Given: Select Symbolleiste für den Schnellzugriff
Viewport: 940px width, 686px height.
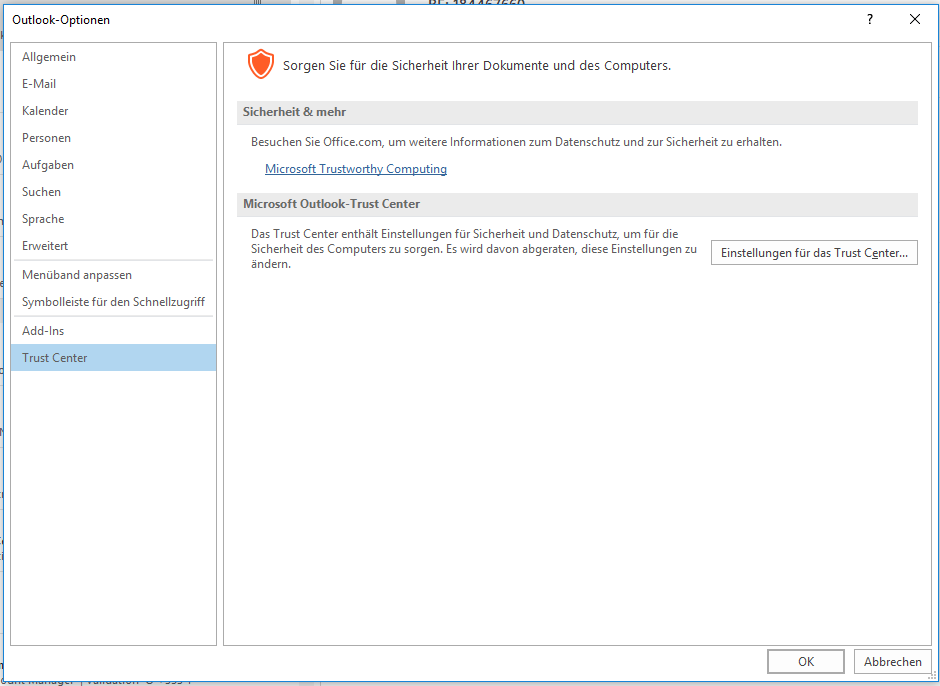Looking at the screenshot, I should (113, 302).
